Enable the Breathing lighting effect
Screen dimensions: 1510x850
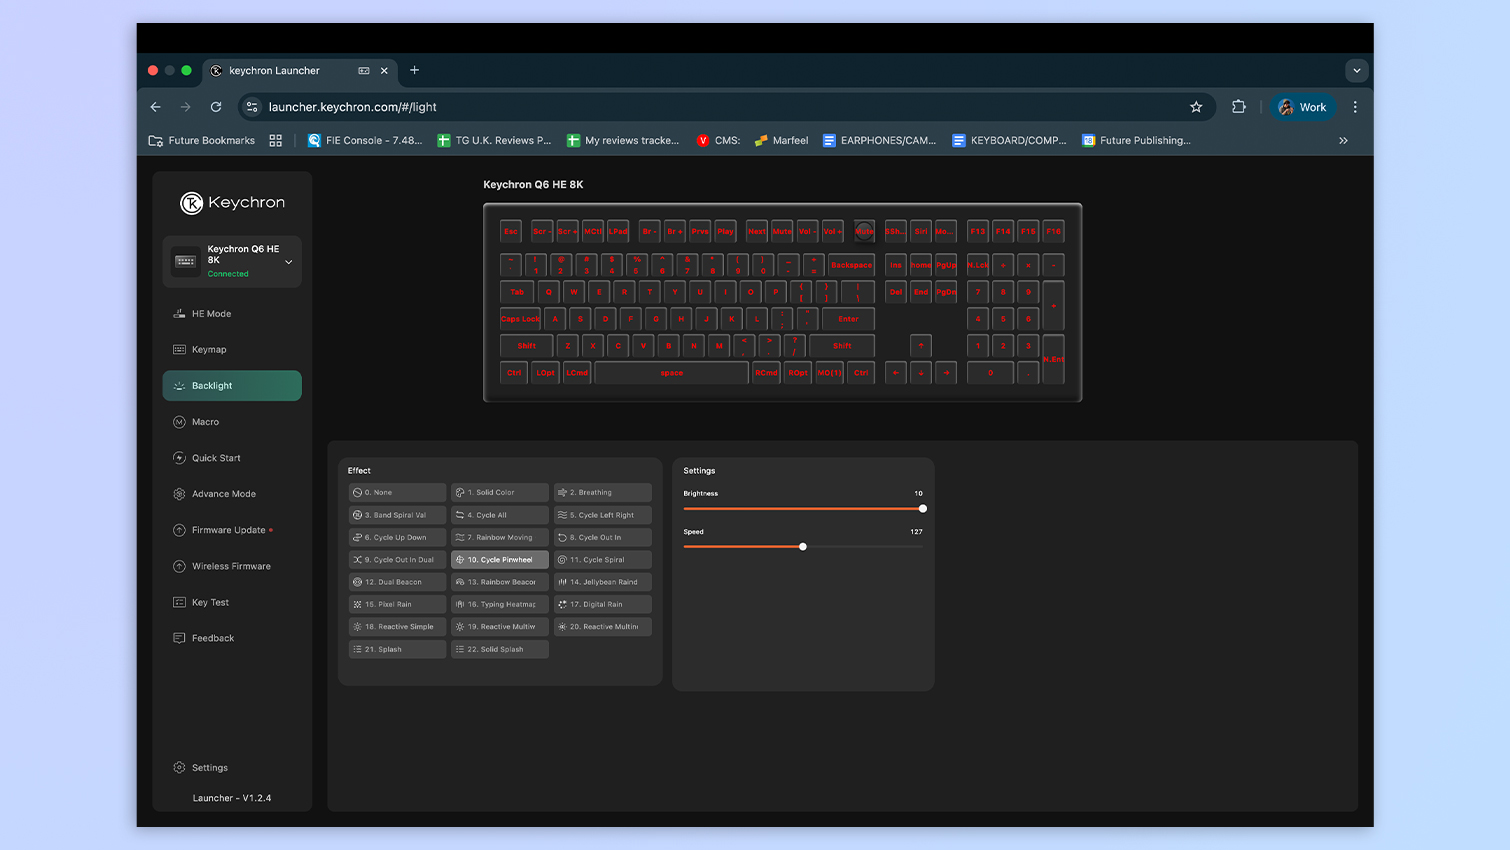602,492
